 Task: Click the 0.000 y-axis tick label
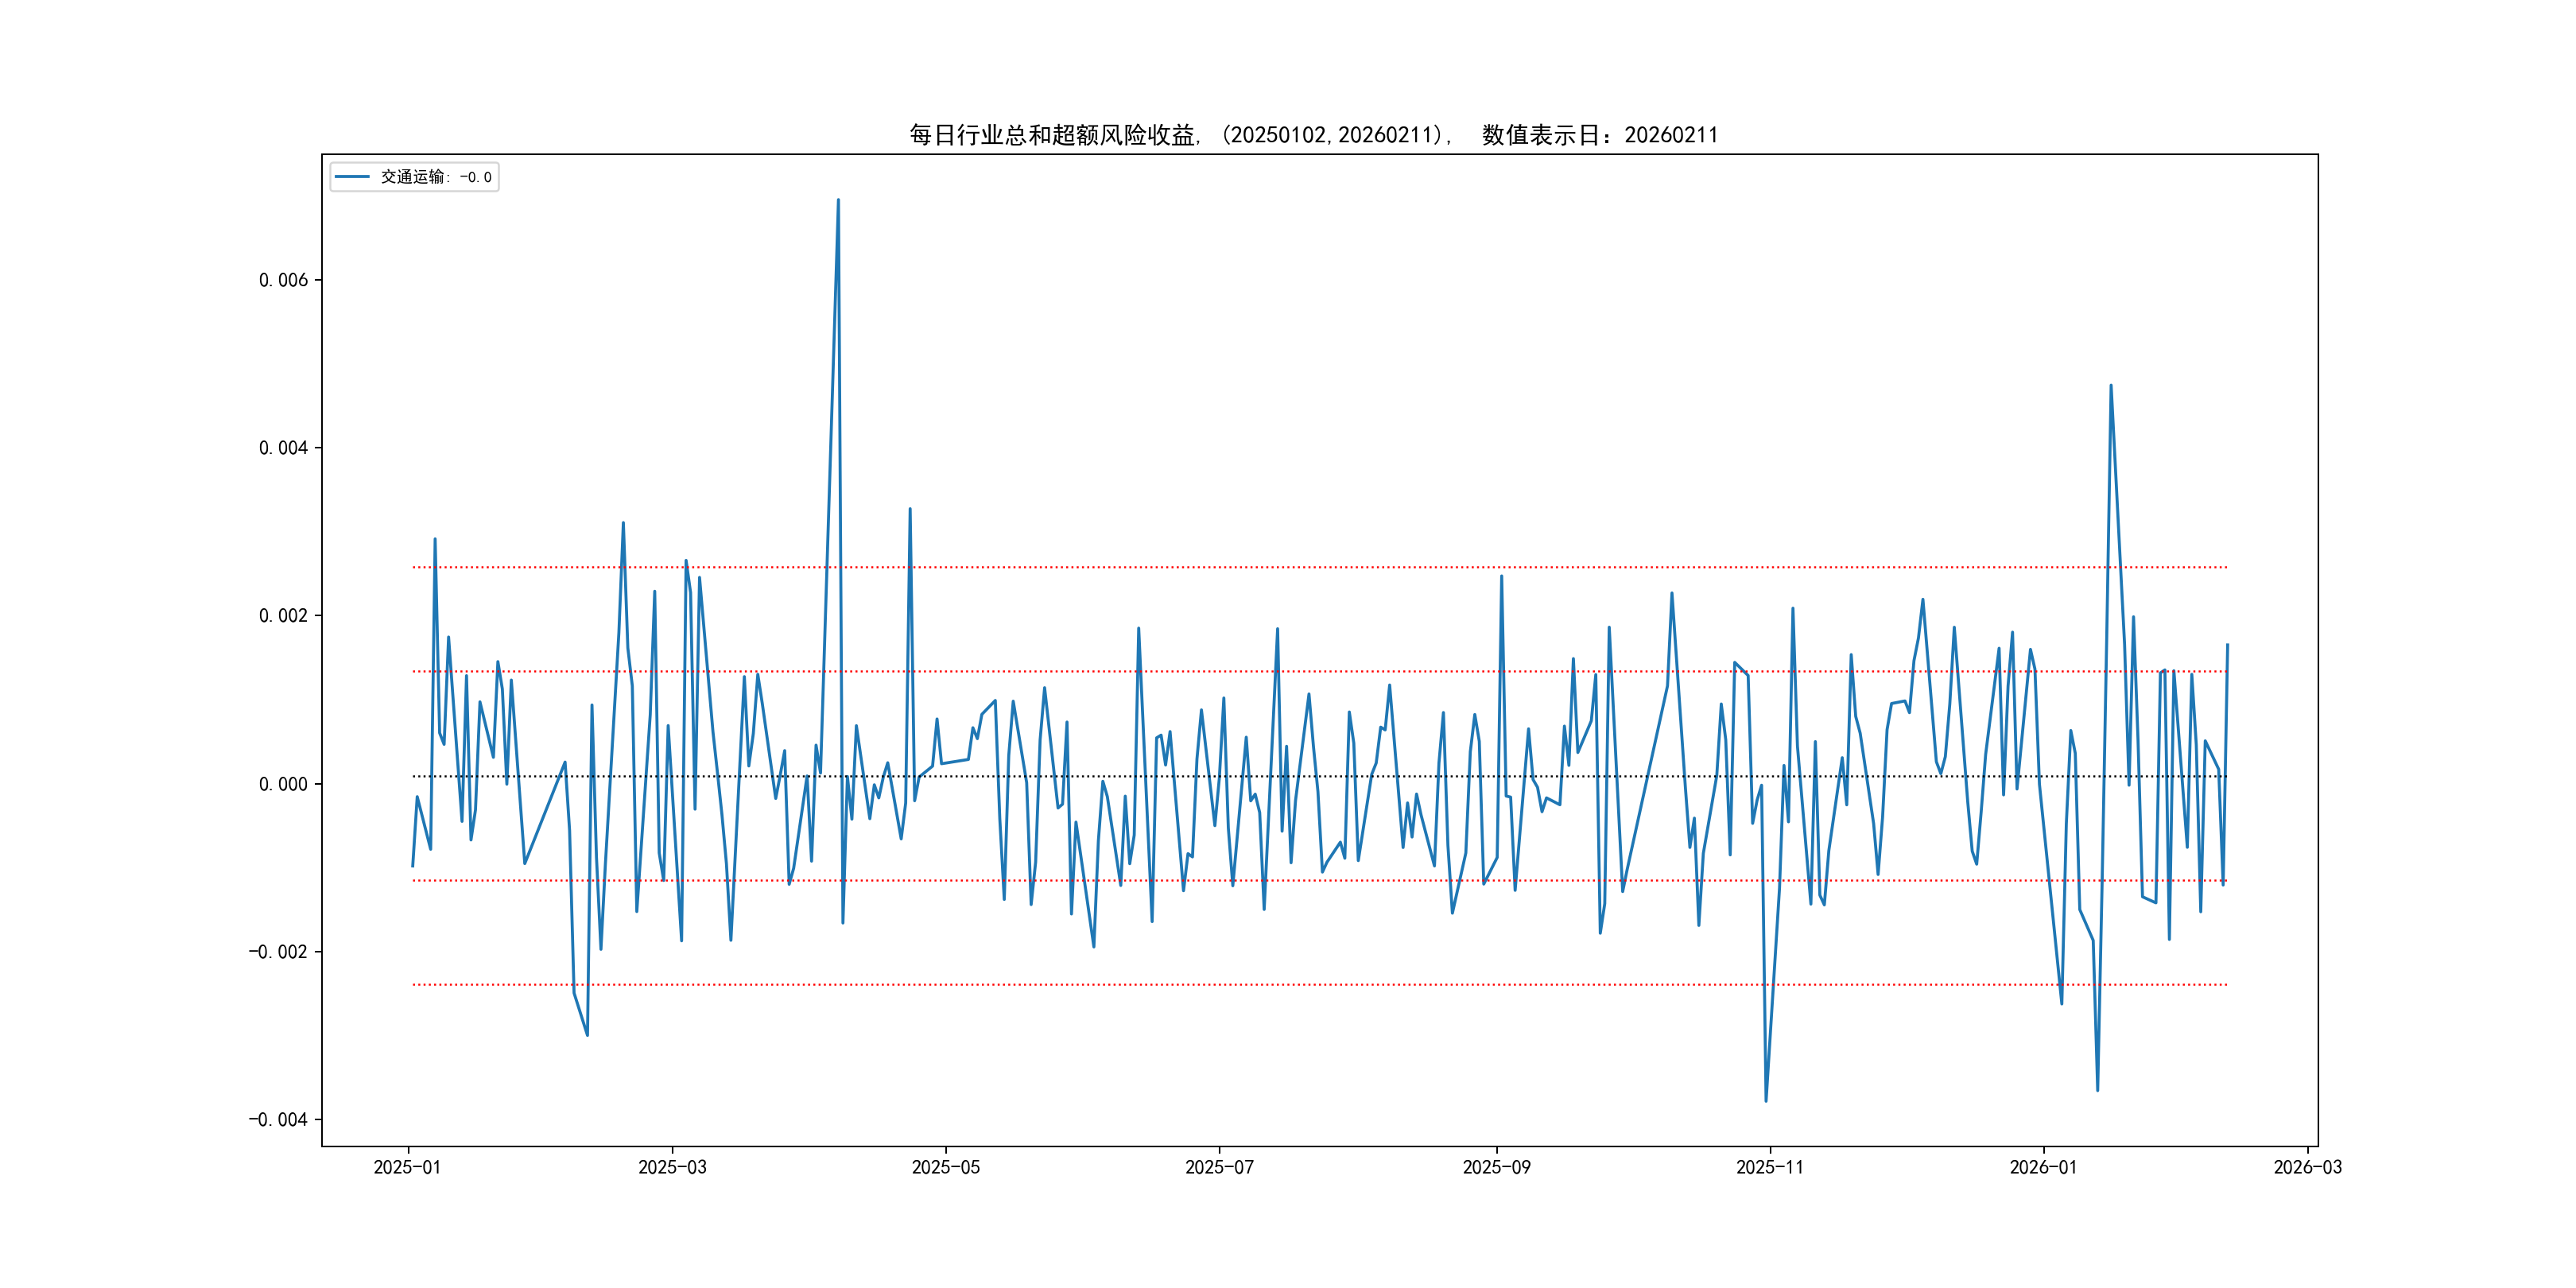pyautogui.click(x=283, y=784)
